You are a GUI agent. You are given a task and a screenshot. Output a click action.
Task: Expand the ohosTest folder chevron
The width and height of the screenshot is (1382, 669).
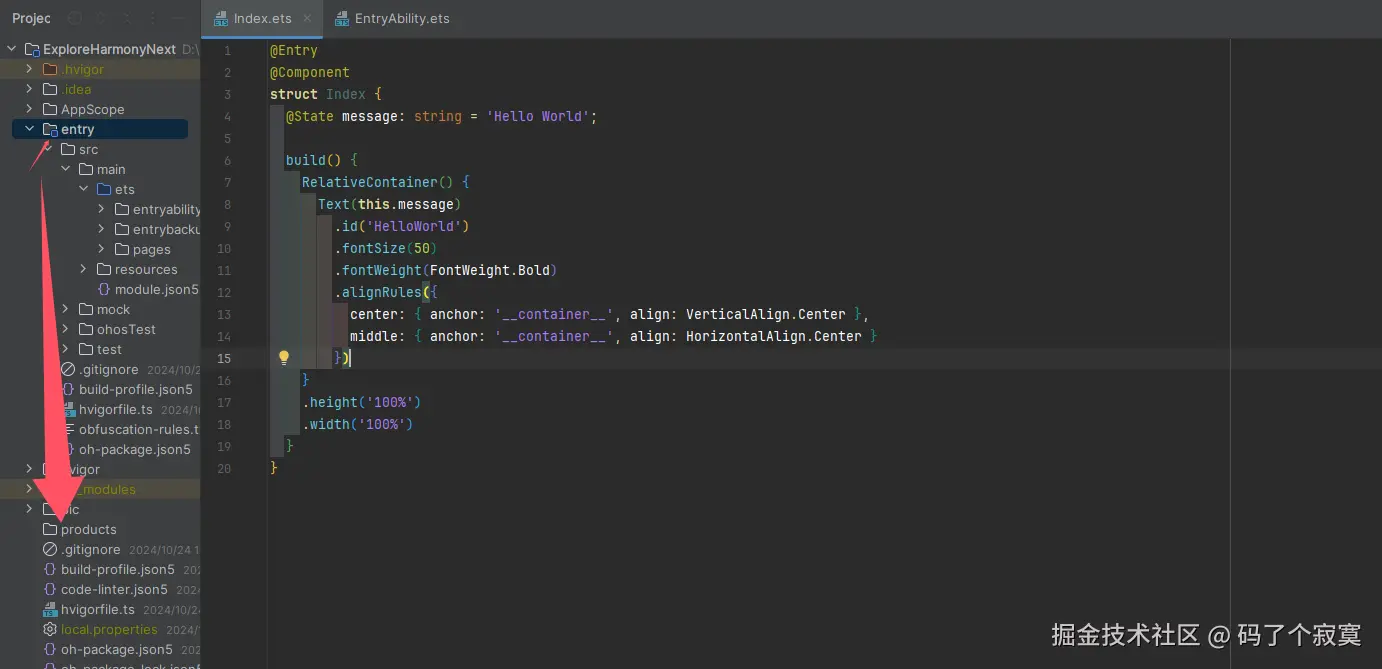66,329
